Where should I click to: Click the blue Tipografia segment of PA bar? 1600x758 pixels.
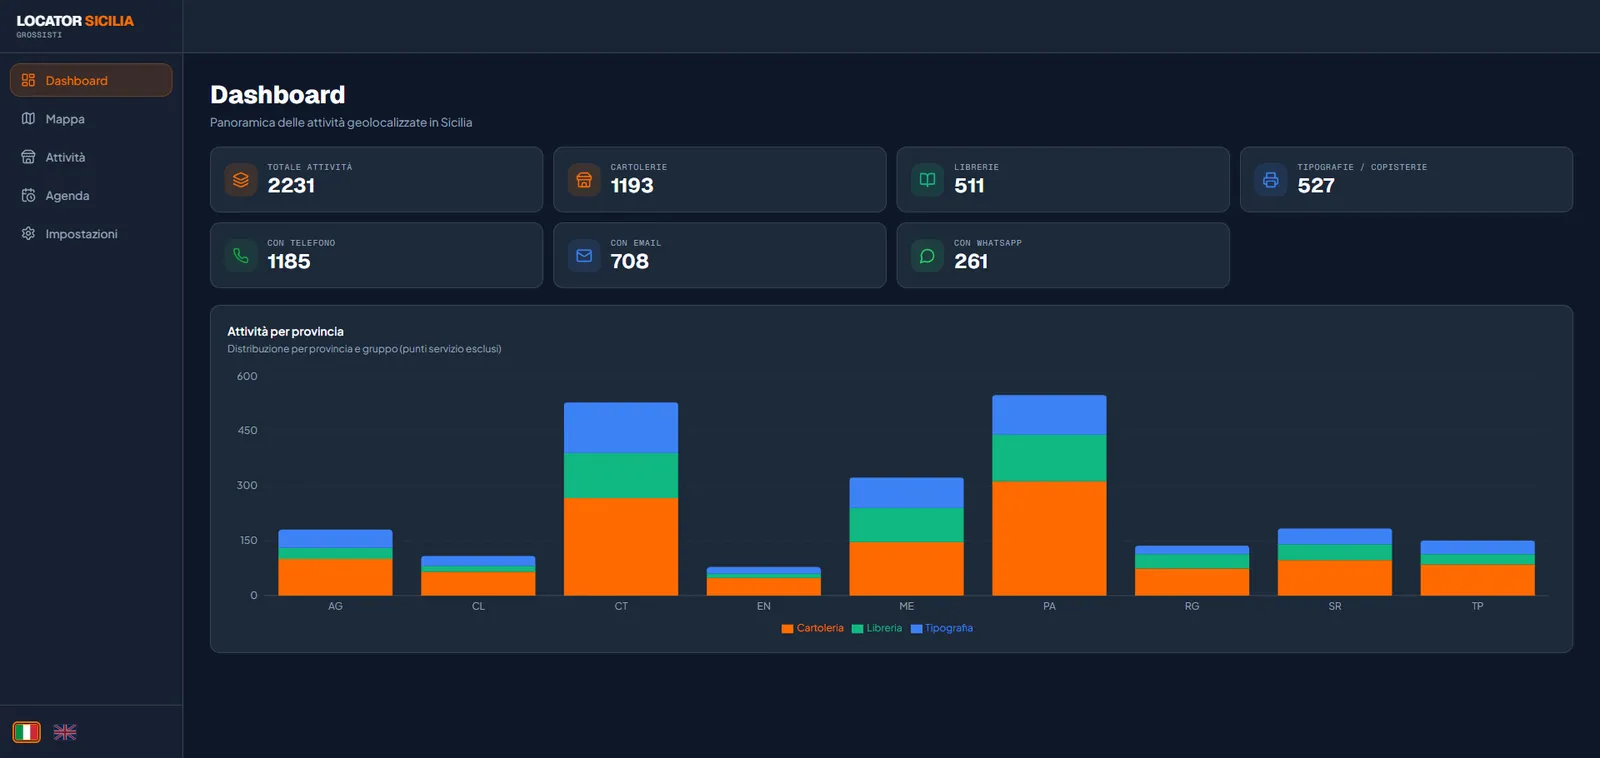[1049, 415]
